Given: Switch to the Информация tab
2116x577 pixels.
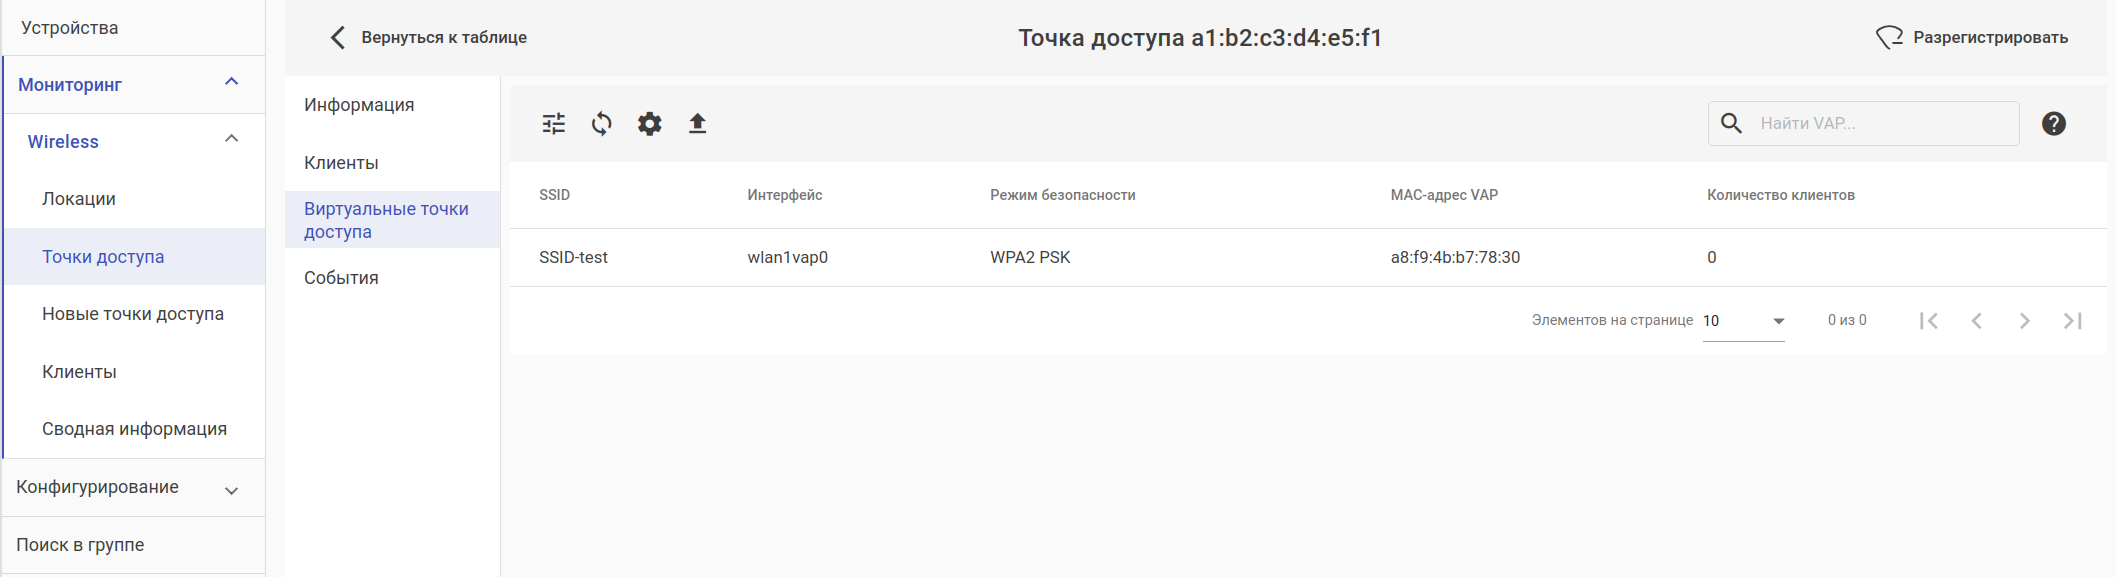Looking at the screenshot, I should click(x=359, y=105).
